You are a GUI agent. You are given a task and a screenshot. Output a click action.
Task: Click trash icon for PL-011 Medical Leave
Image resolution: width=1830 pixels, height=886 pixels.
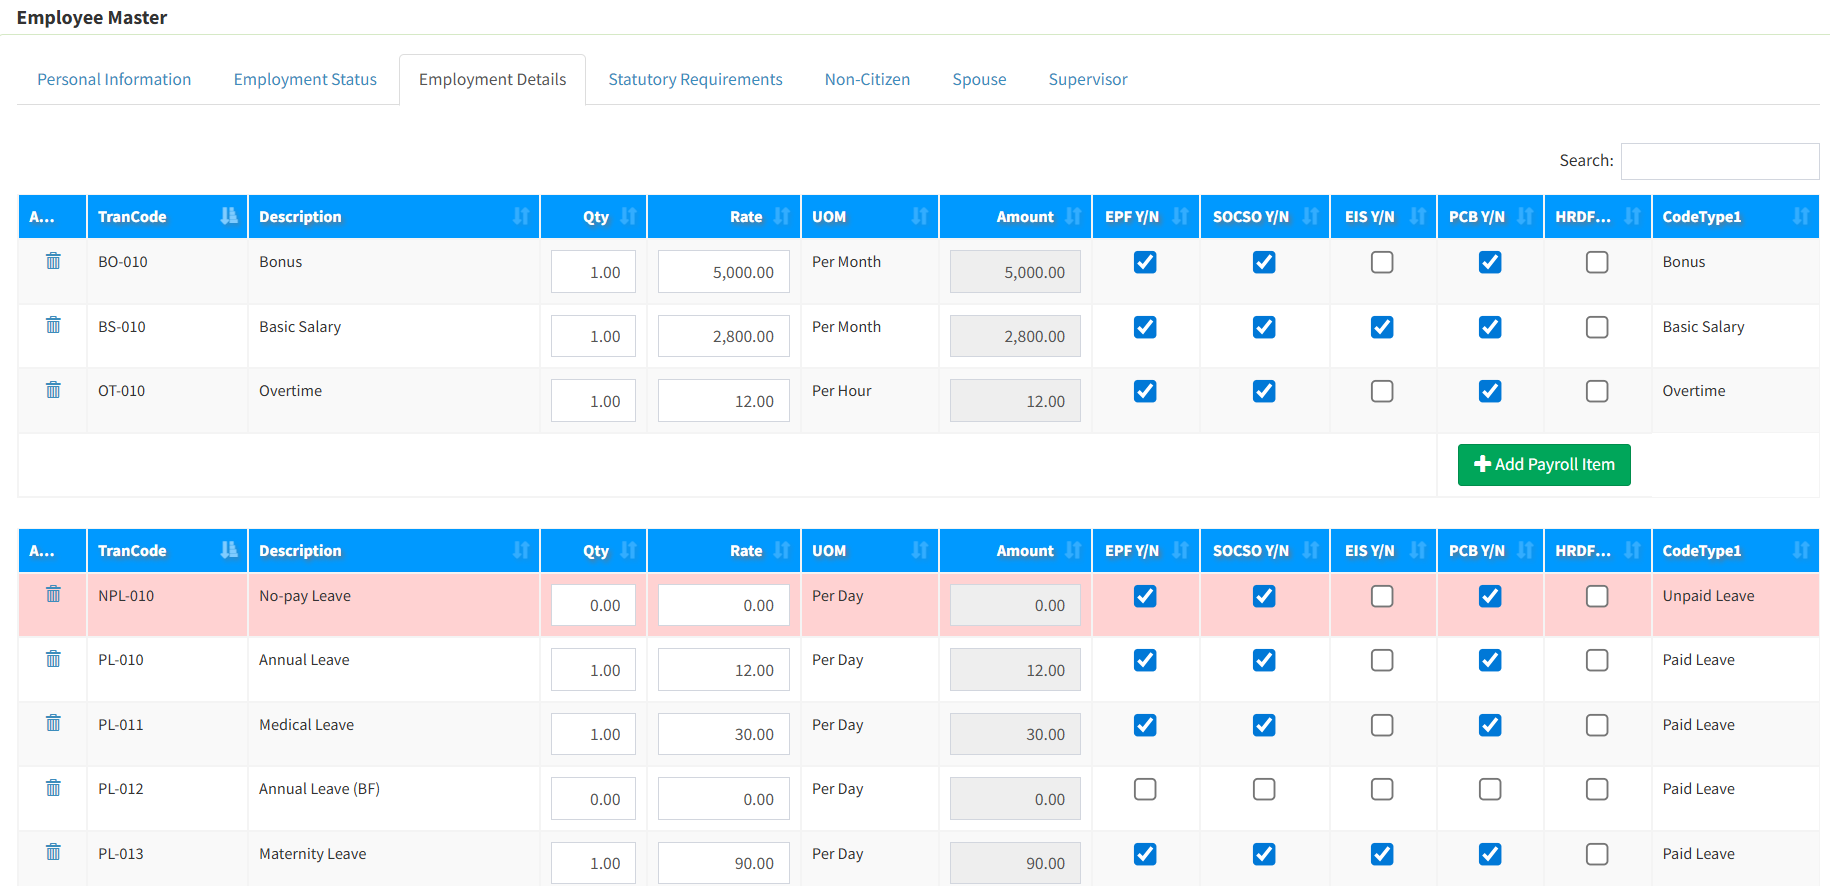pos(53,723)
